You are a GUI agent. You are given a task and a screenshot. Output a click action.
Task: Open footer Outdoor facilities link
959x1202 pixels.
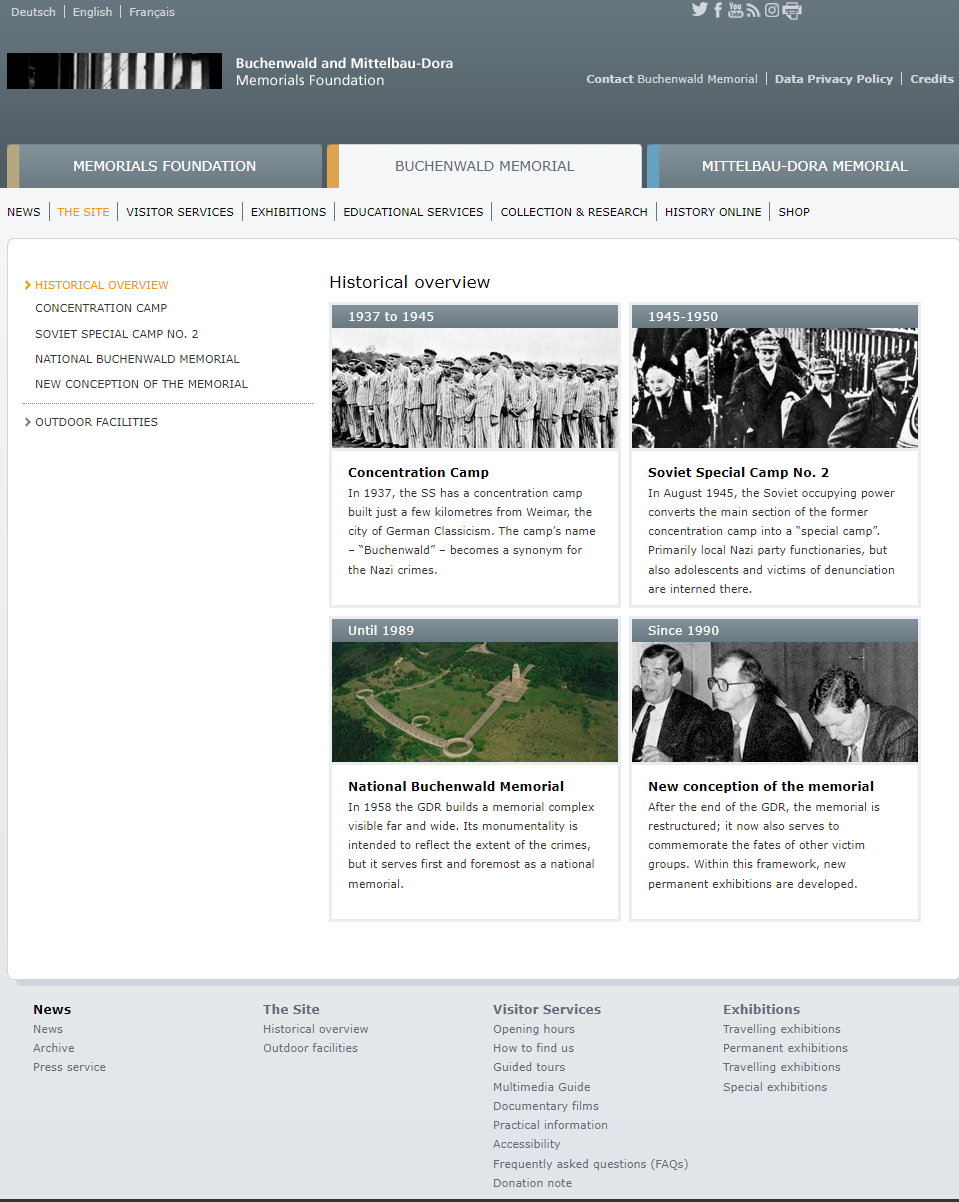pos(310,1048)
